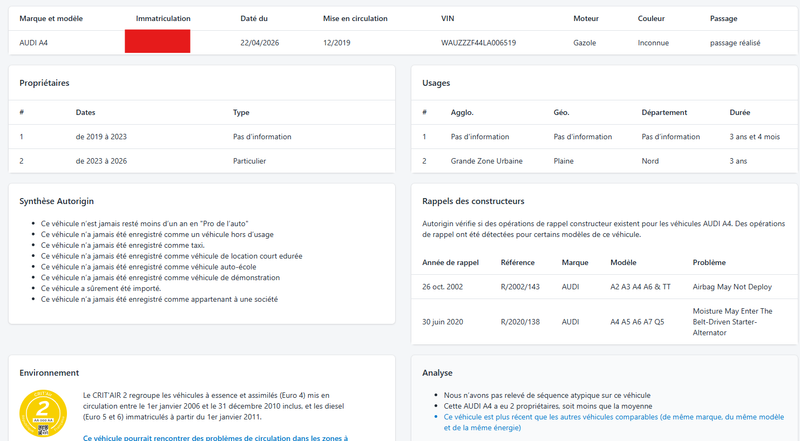This screenshot has height=441, width=800.
Task: Select the recall reference R/2020/138
Action: [x=520, y=322]
